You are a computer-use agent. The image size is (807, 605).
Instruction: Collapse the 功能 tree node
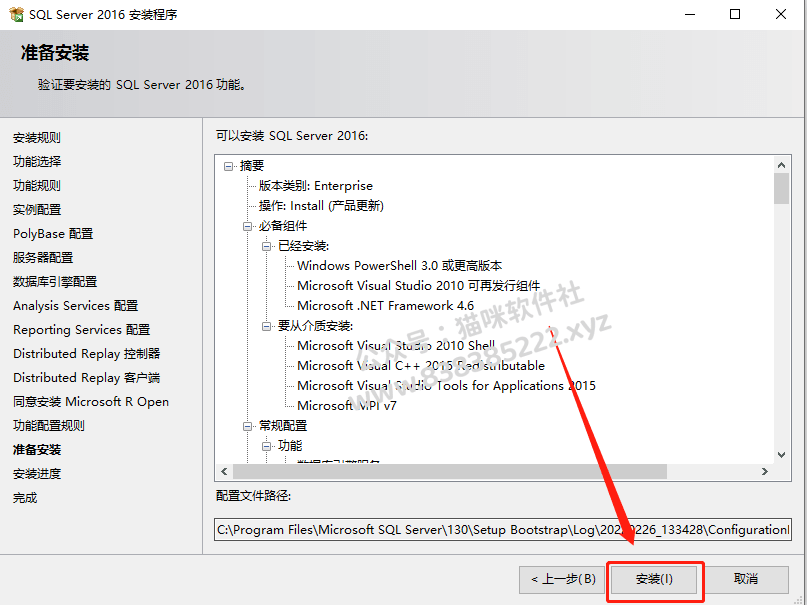pyautogui.click(x=267, y=447)
